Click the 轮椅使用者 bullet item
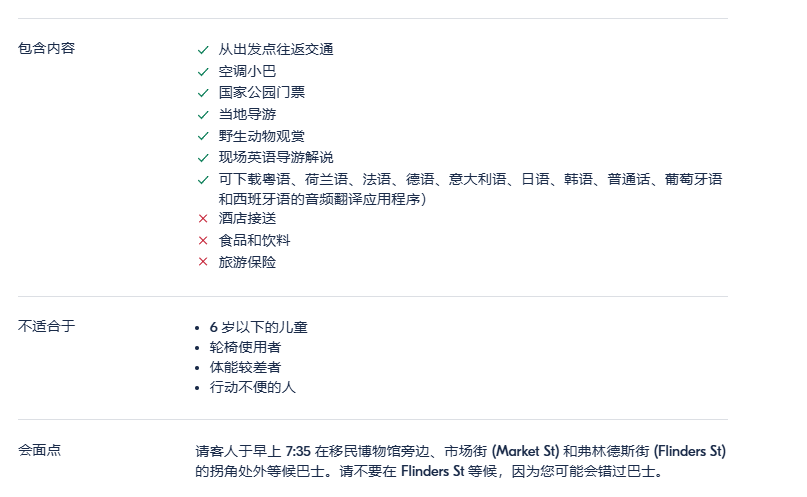The image size is (807, 497). click(x=245, y=347)
